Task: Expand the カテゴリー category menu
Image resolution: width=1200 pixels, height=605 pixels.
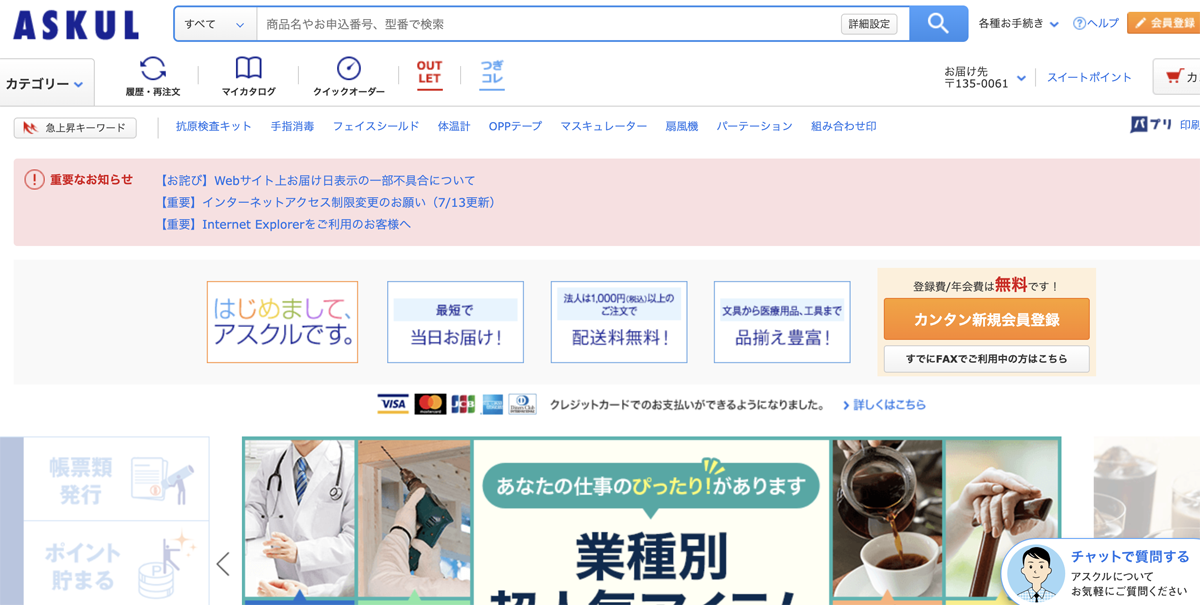Action: [x=45, y=84]
